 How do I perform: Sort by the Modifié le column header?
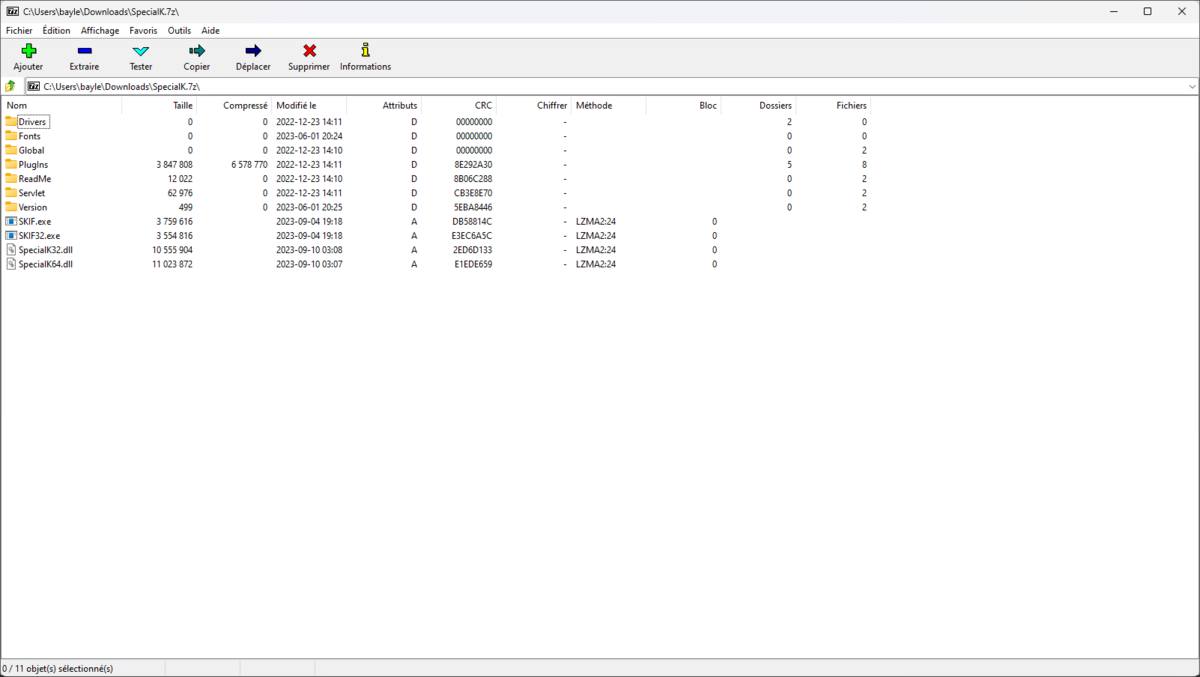point(309,105)
